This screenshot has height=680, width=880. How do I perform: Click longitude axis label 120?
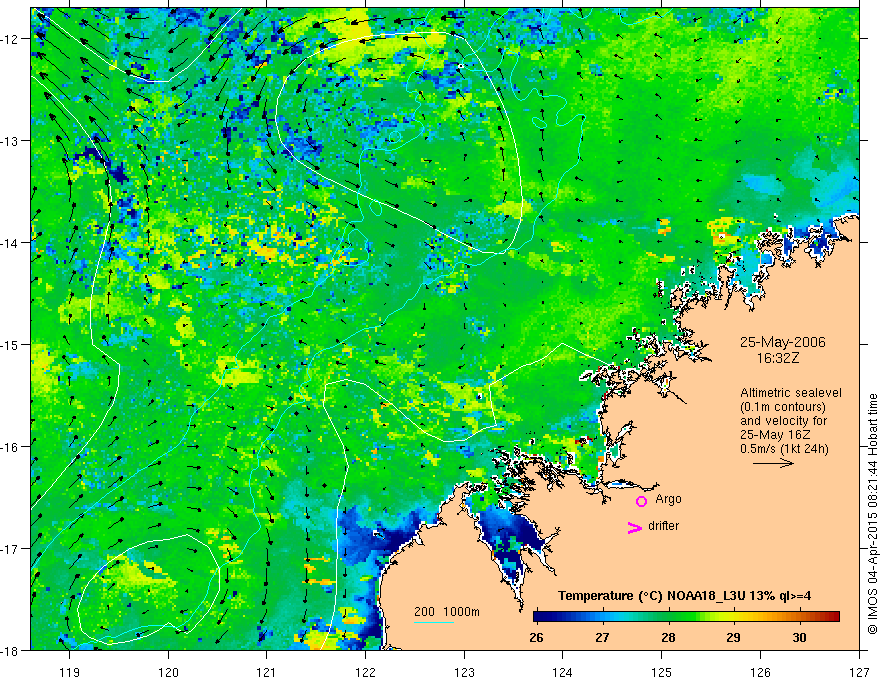pyautogui.click(x=168, y=672)
